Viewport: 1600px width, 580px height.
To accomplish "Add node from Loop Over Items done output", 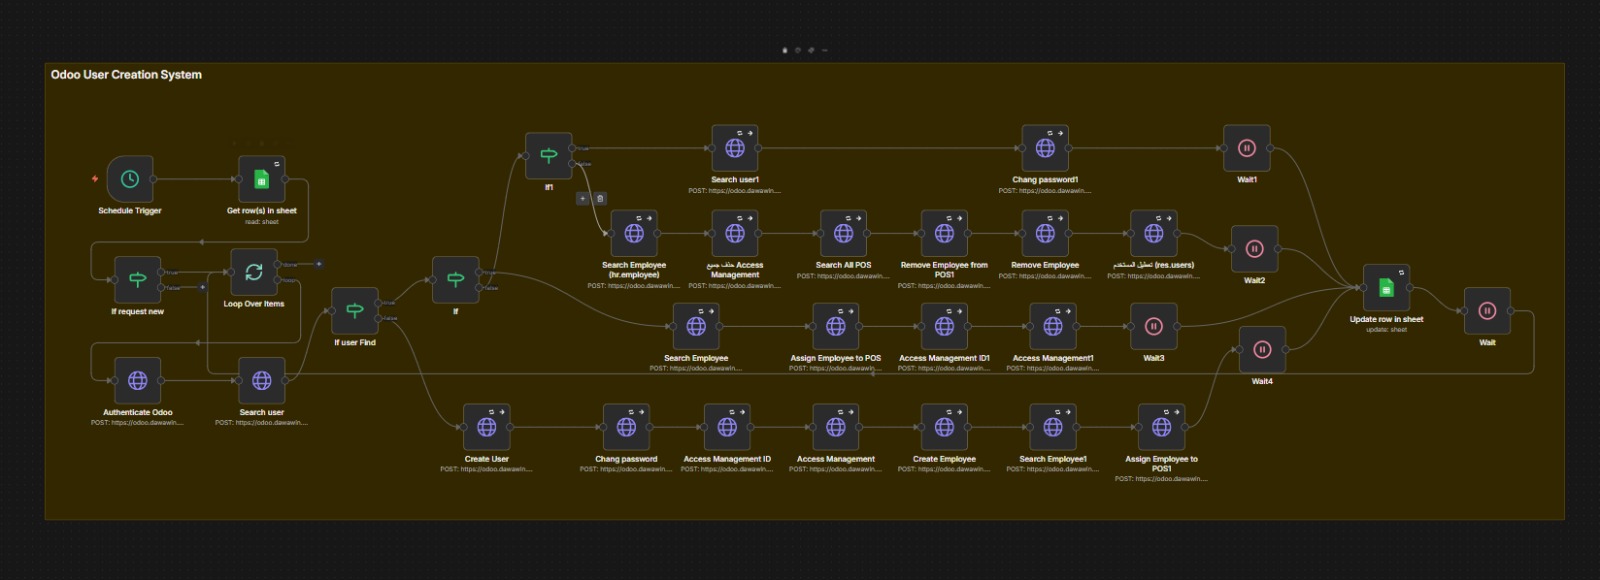I will click(319, 264).
